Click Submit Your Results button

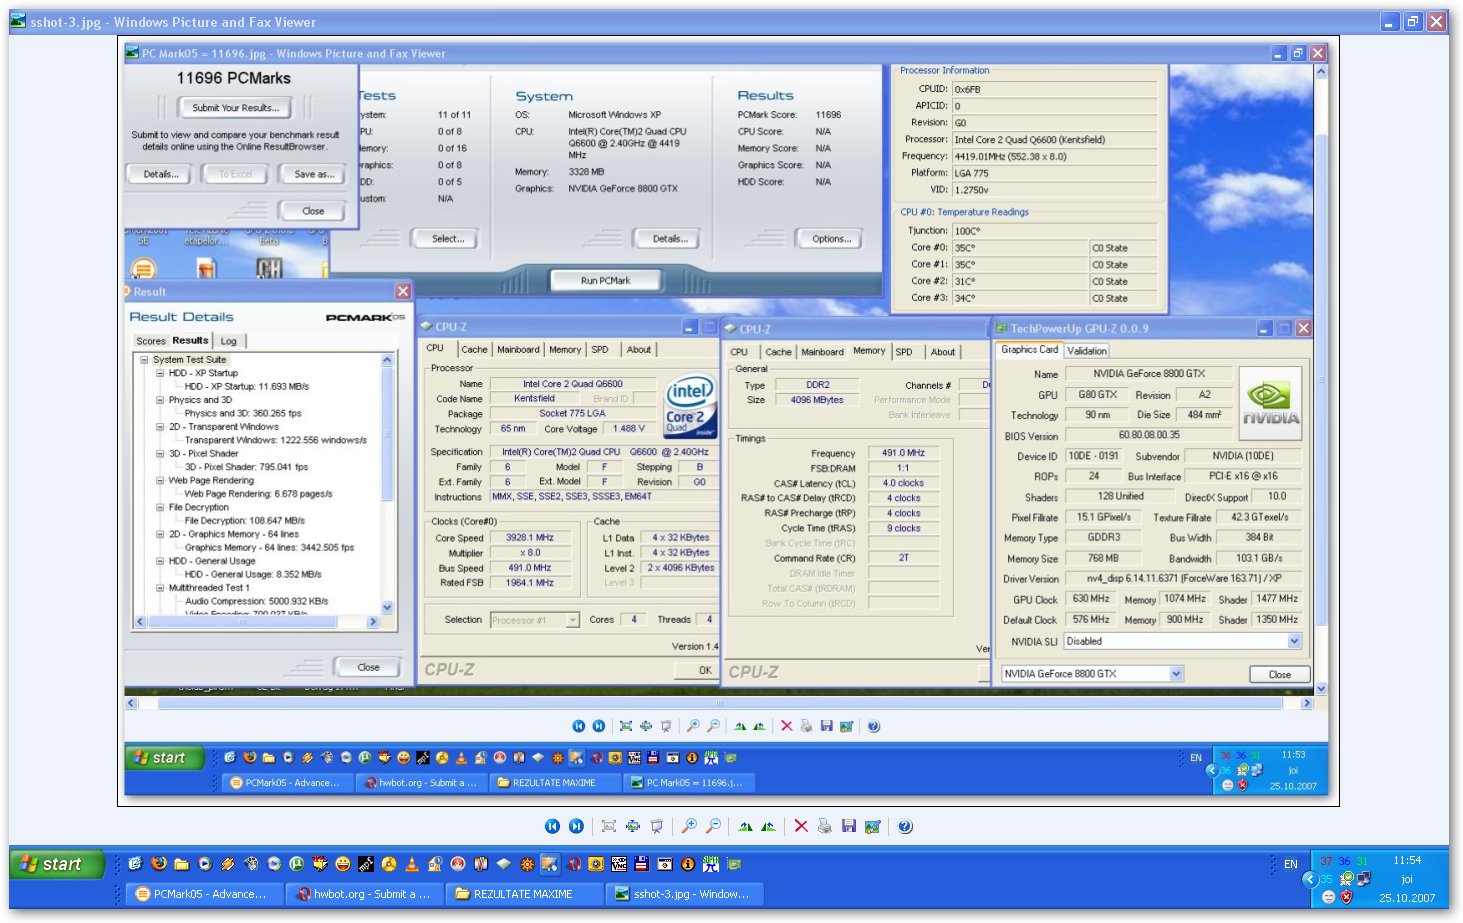pos(236,108)
